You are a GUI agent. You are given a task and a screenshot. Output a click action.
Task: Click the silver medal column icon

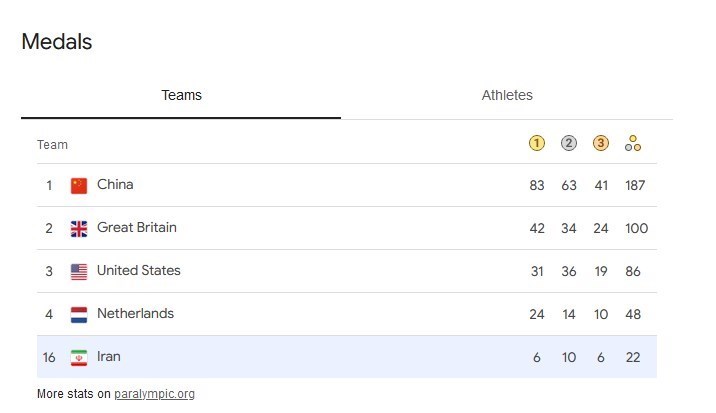[x=569, y=143]
